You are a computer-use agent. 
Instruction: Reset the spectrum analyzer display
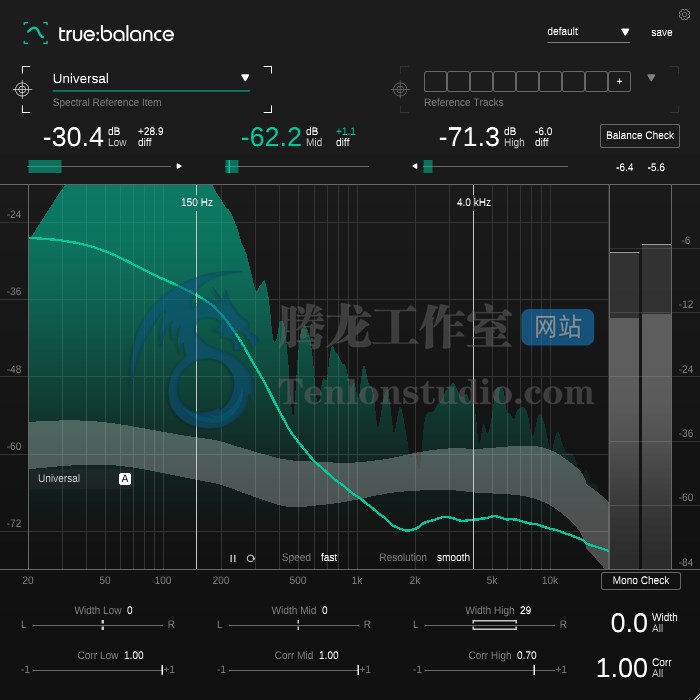[251, 558]
